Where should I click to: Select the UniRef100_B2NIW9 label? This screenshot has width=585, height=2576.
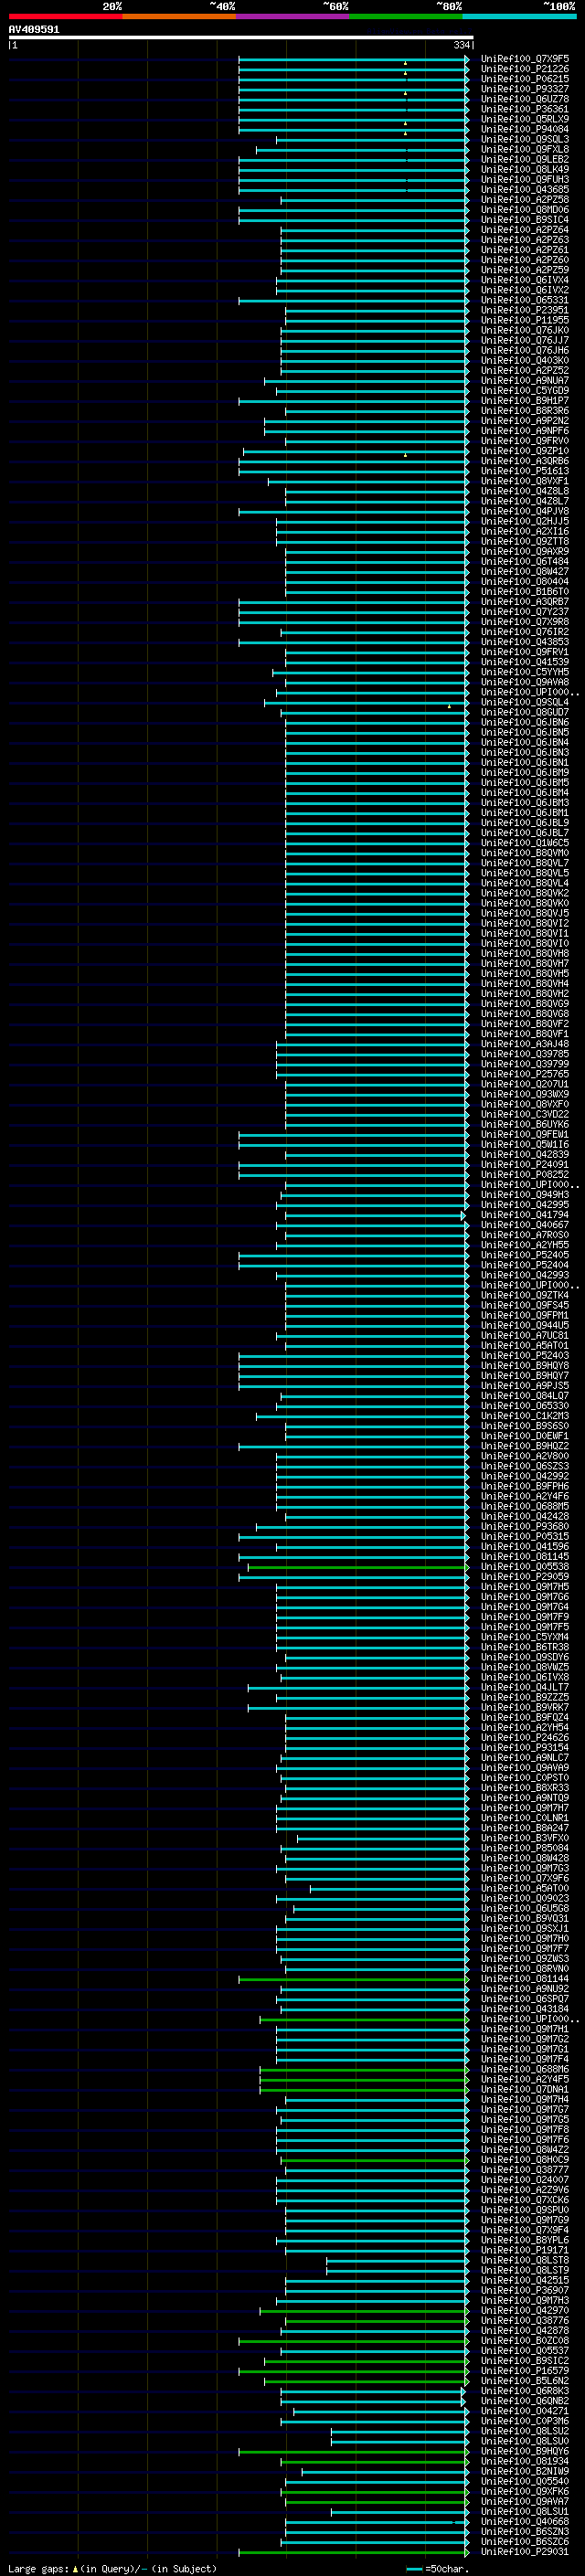tap(525, 2472)
